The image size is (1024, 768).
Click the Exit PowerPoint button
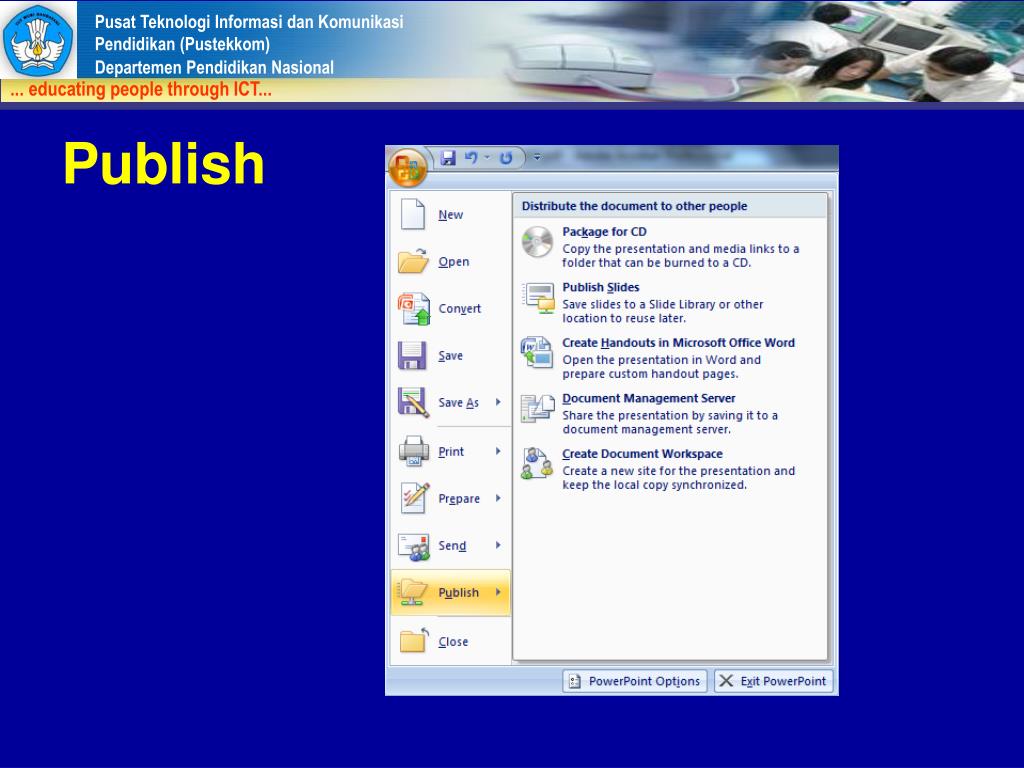(x=773, y=681)
